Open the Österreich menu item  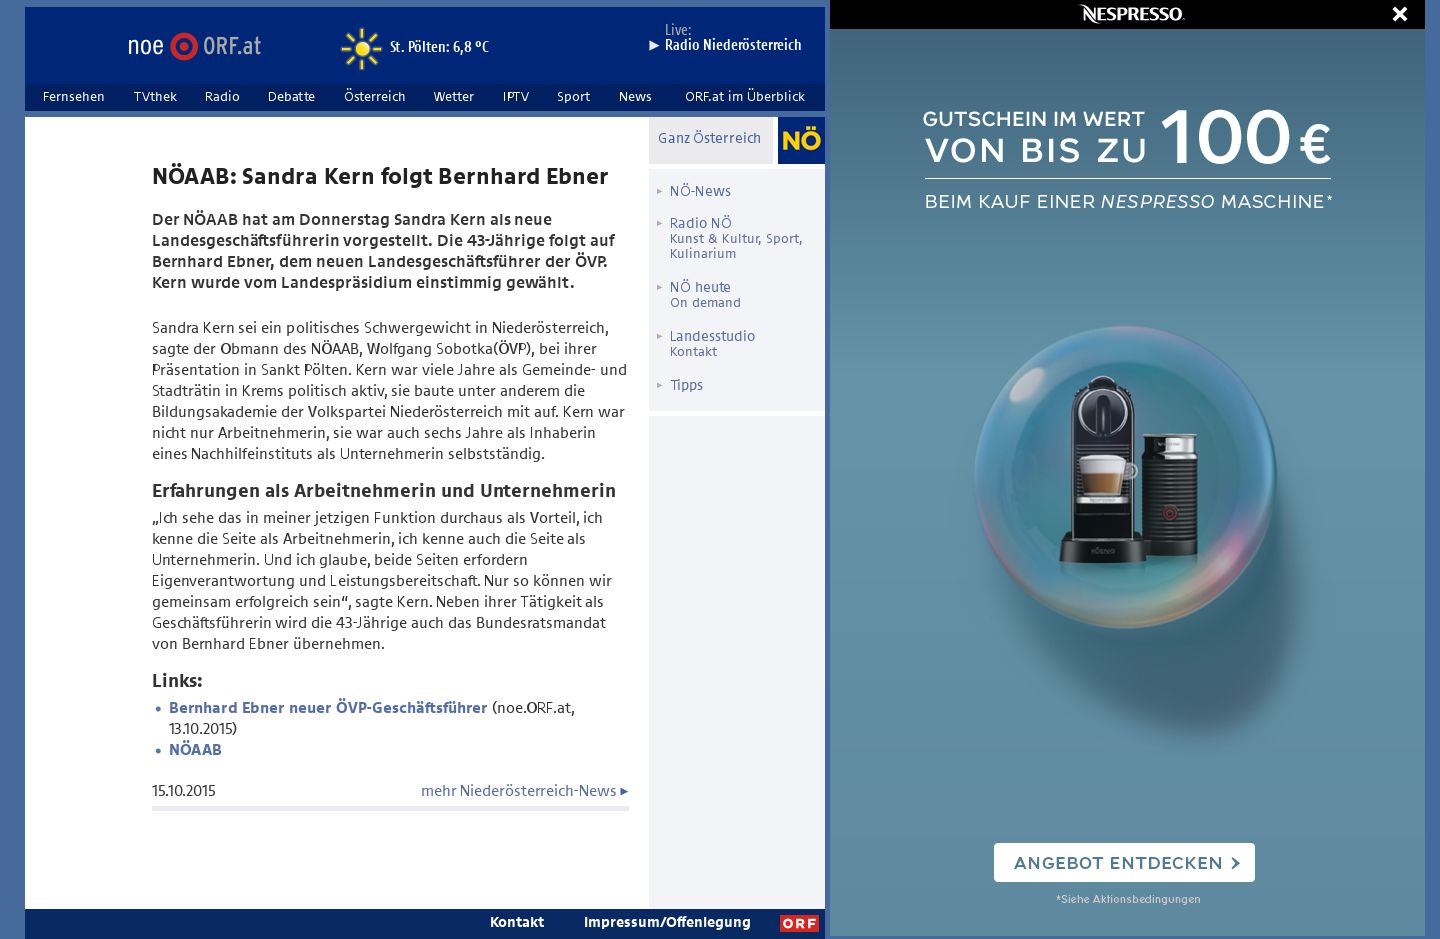pyautogui.click(x=375, y=97)
